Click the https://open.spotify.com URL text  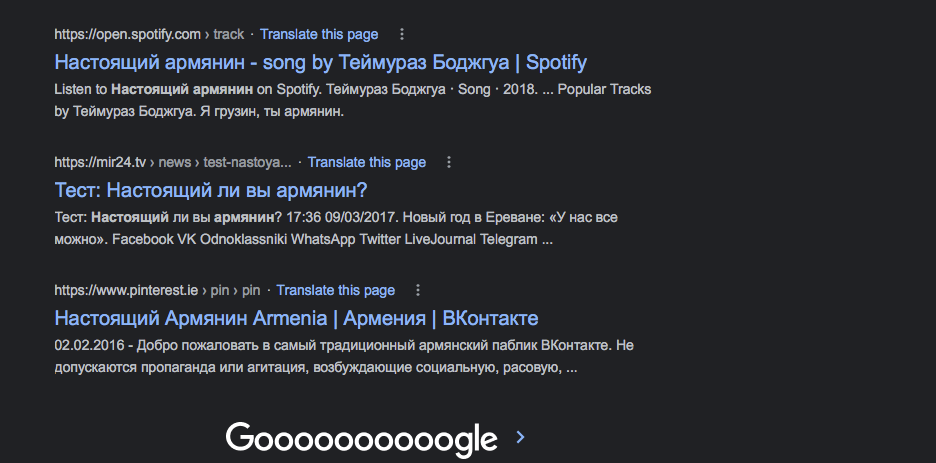pyautogui.click(x=127, y=35)
